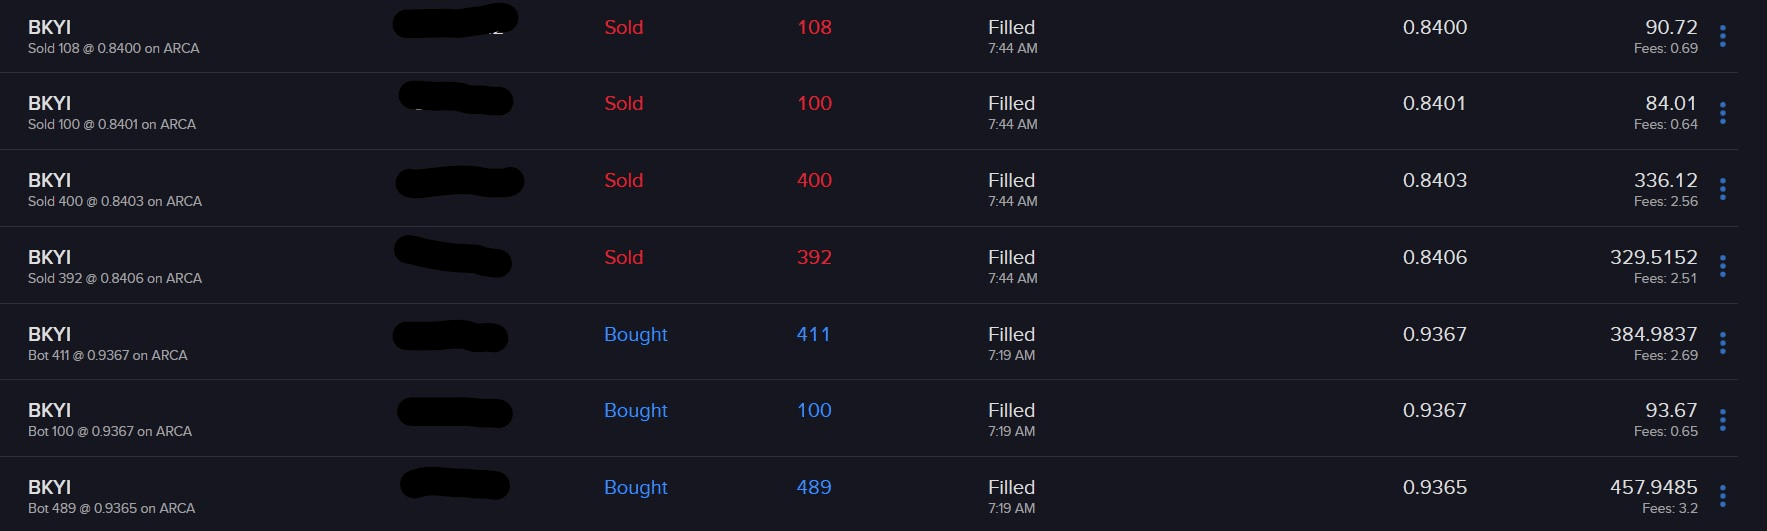
Task: Select the order total 336.12
Action: tap(1665, 181)
